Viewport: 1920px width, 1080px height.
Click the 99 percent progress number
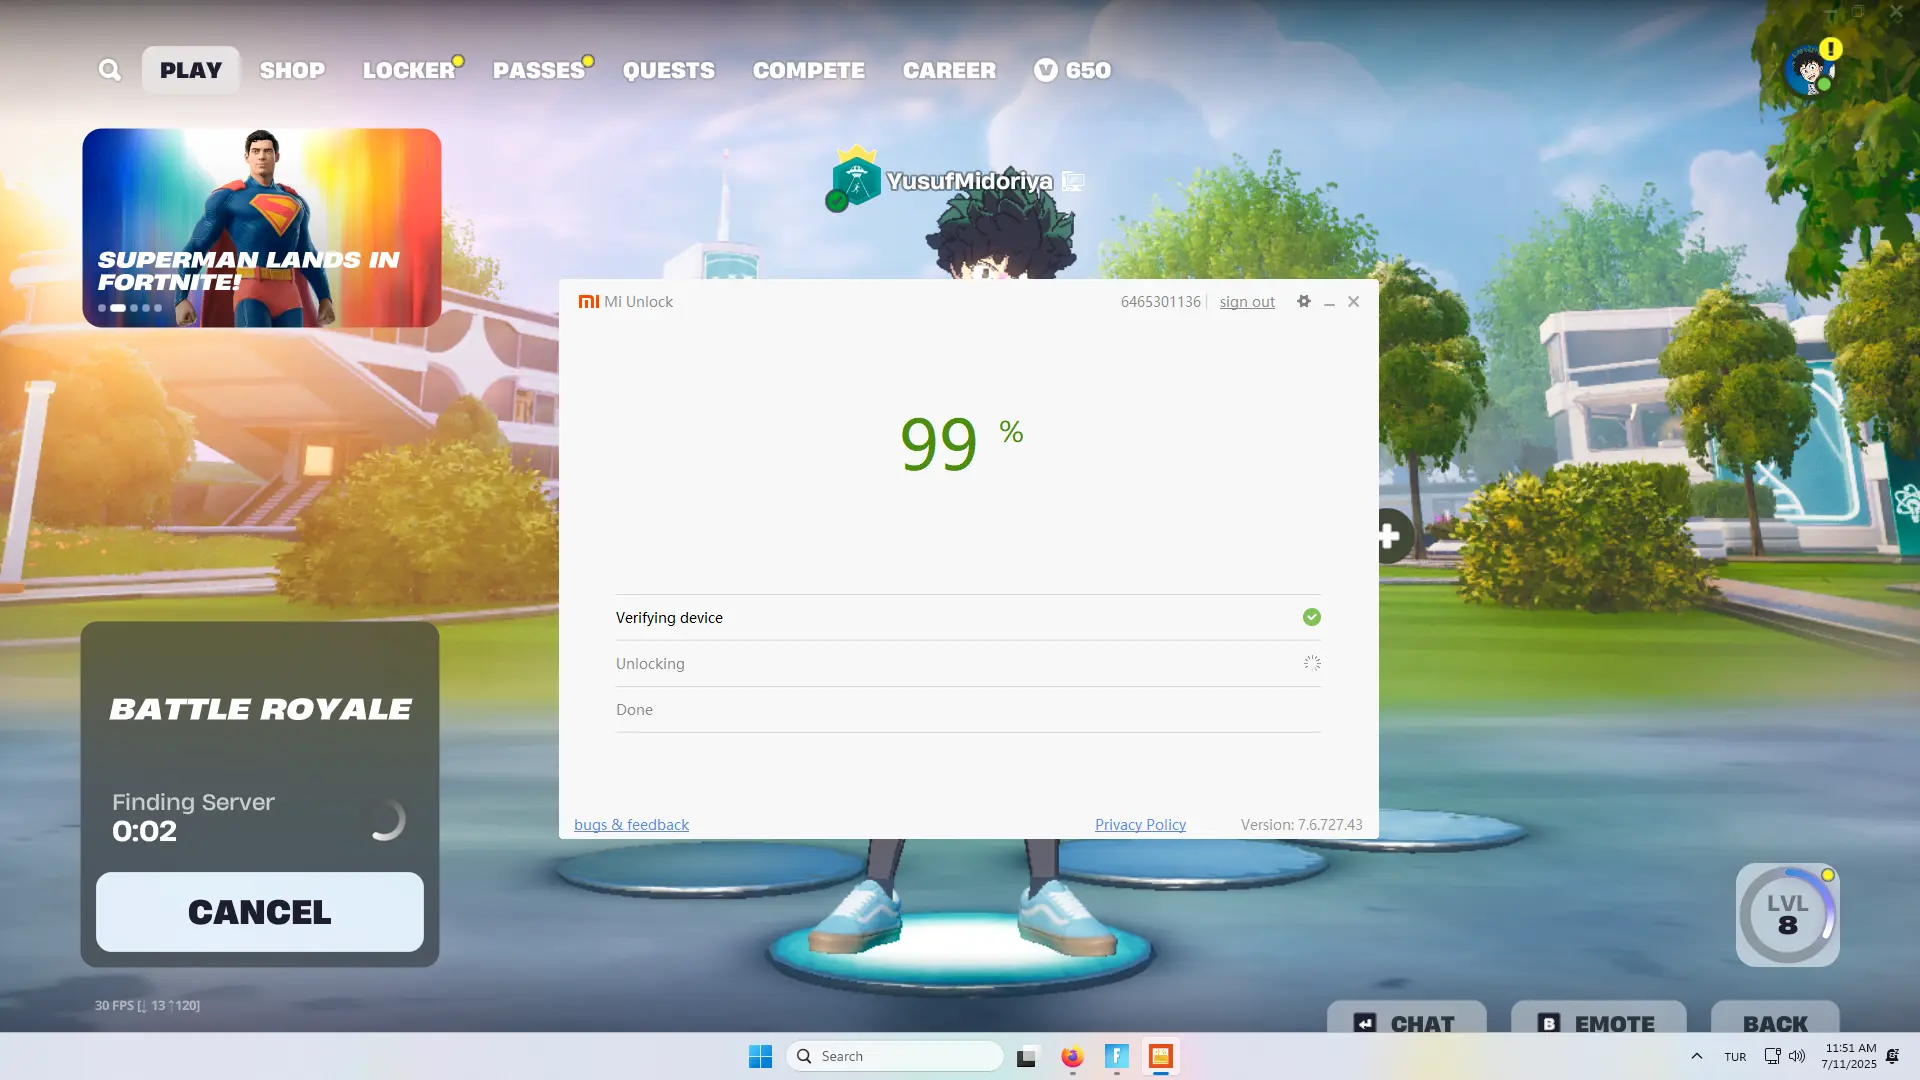point(938,444)
